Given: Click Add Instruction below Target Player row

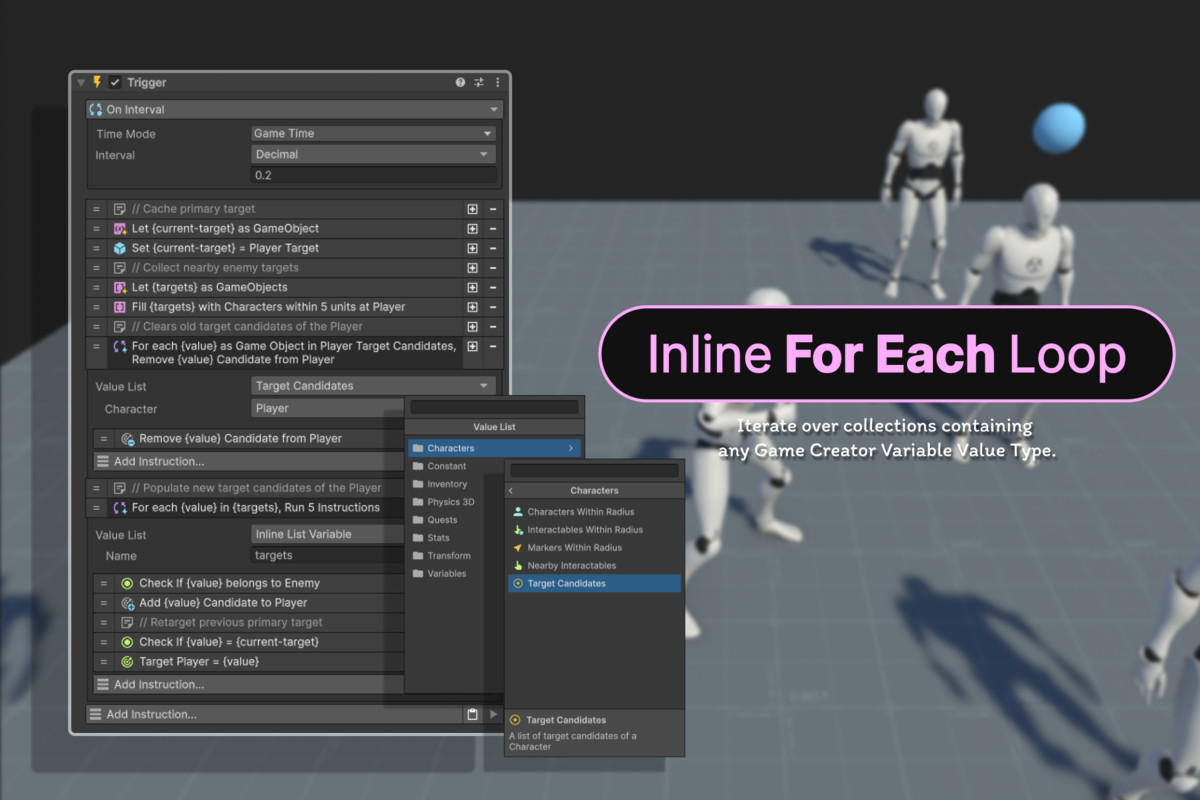Looking at the screenshot, I should click(248, 685).
